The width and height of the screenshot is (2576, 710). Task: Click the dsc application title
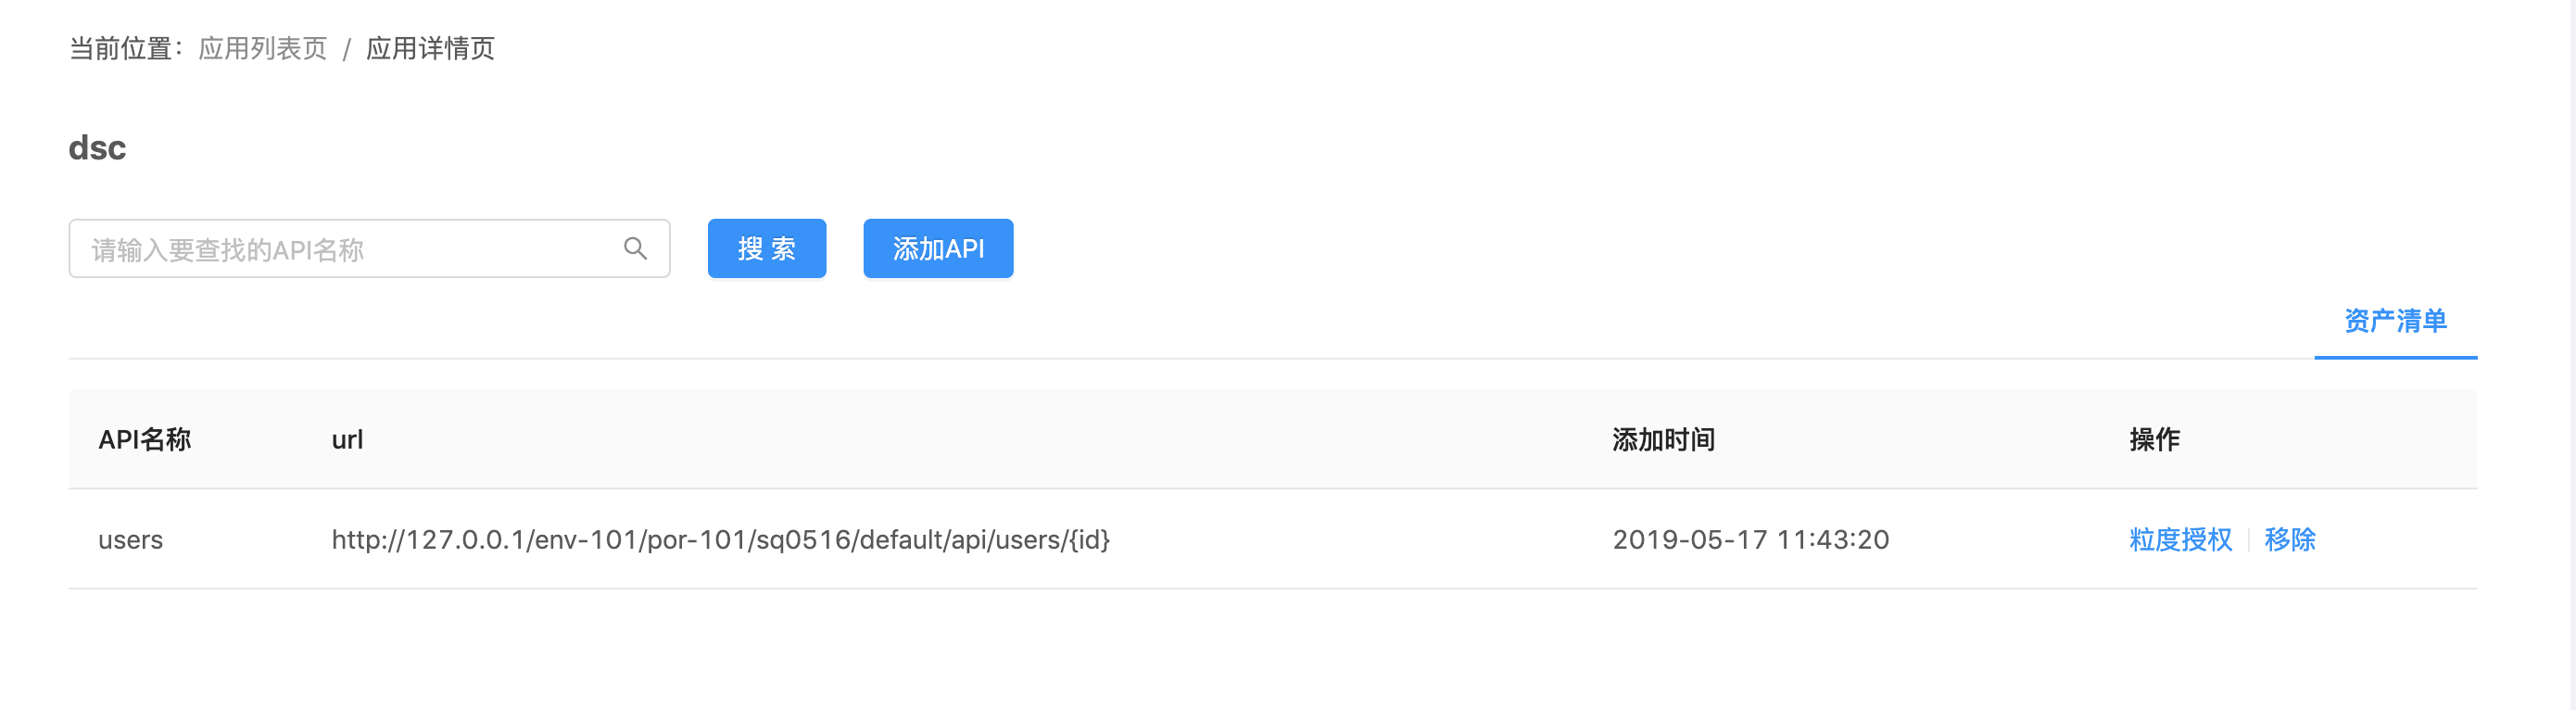(x=97, y=148)
